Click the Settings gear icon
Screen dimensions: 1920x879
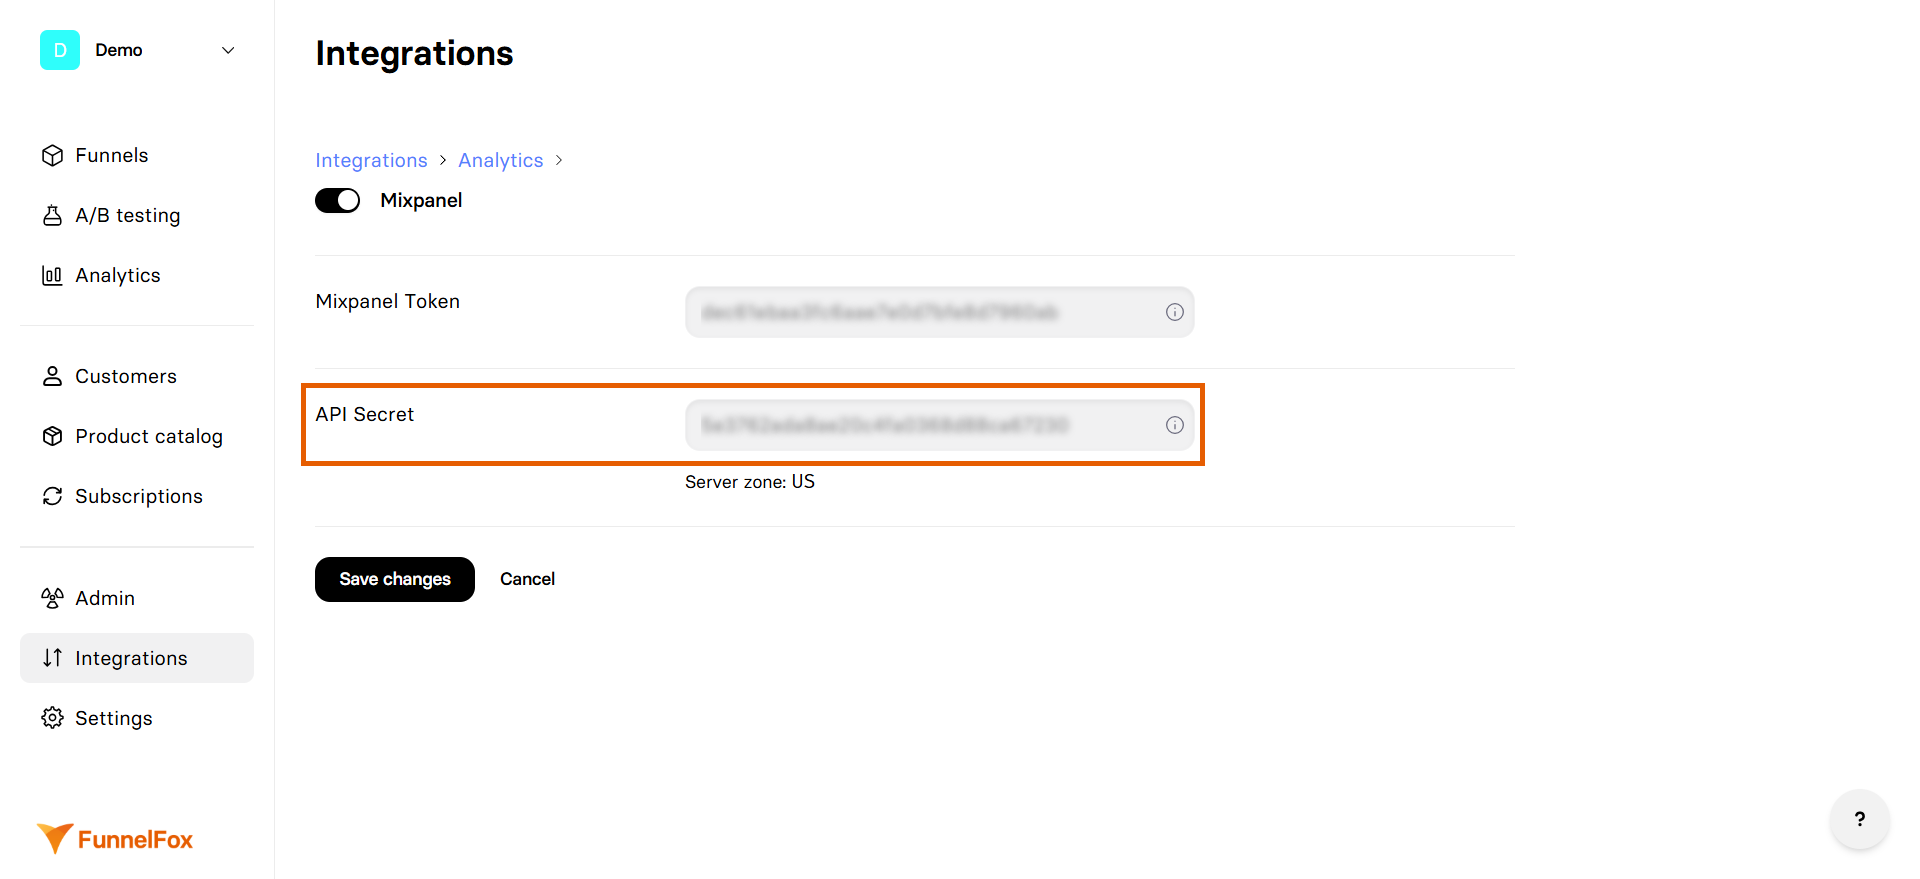[x=52, y=718]
